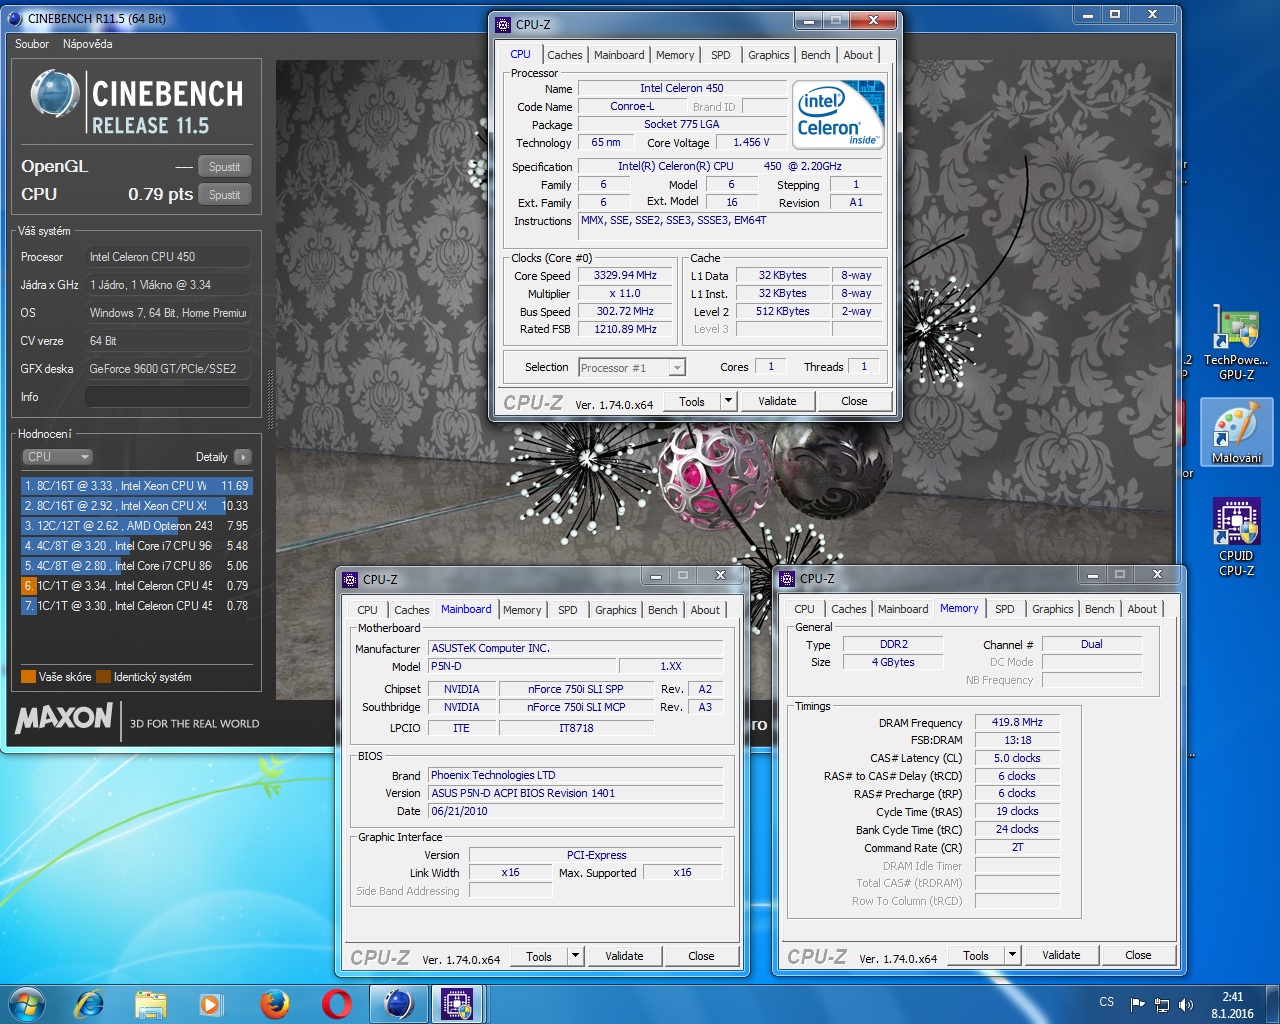Click the Mainboard CPU-Z window title icon
1280x1024 pixels.
pos(350,579)
